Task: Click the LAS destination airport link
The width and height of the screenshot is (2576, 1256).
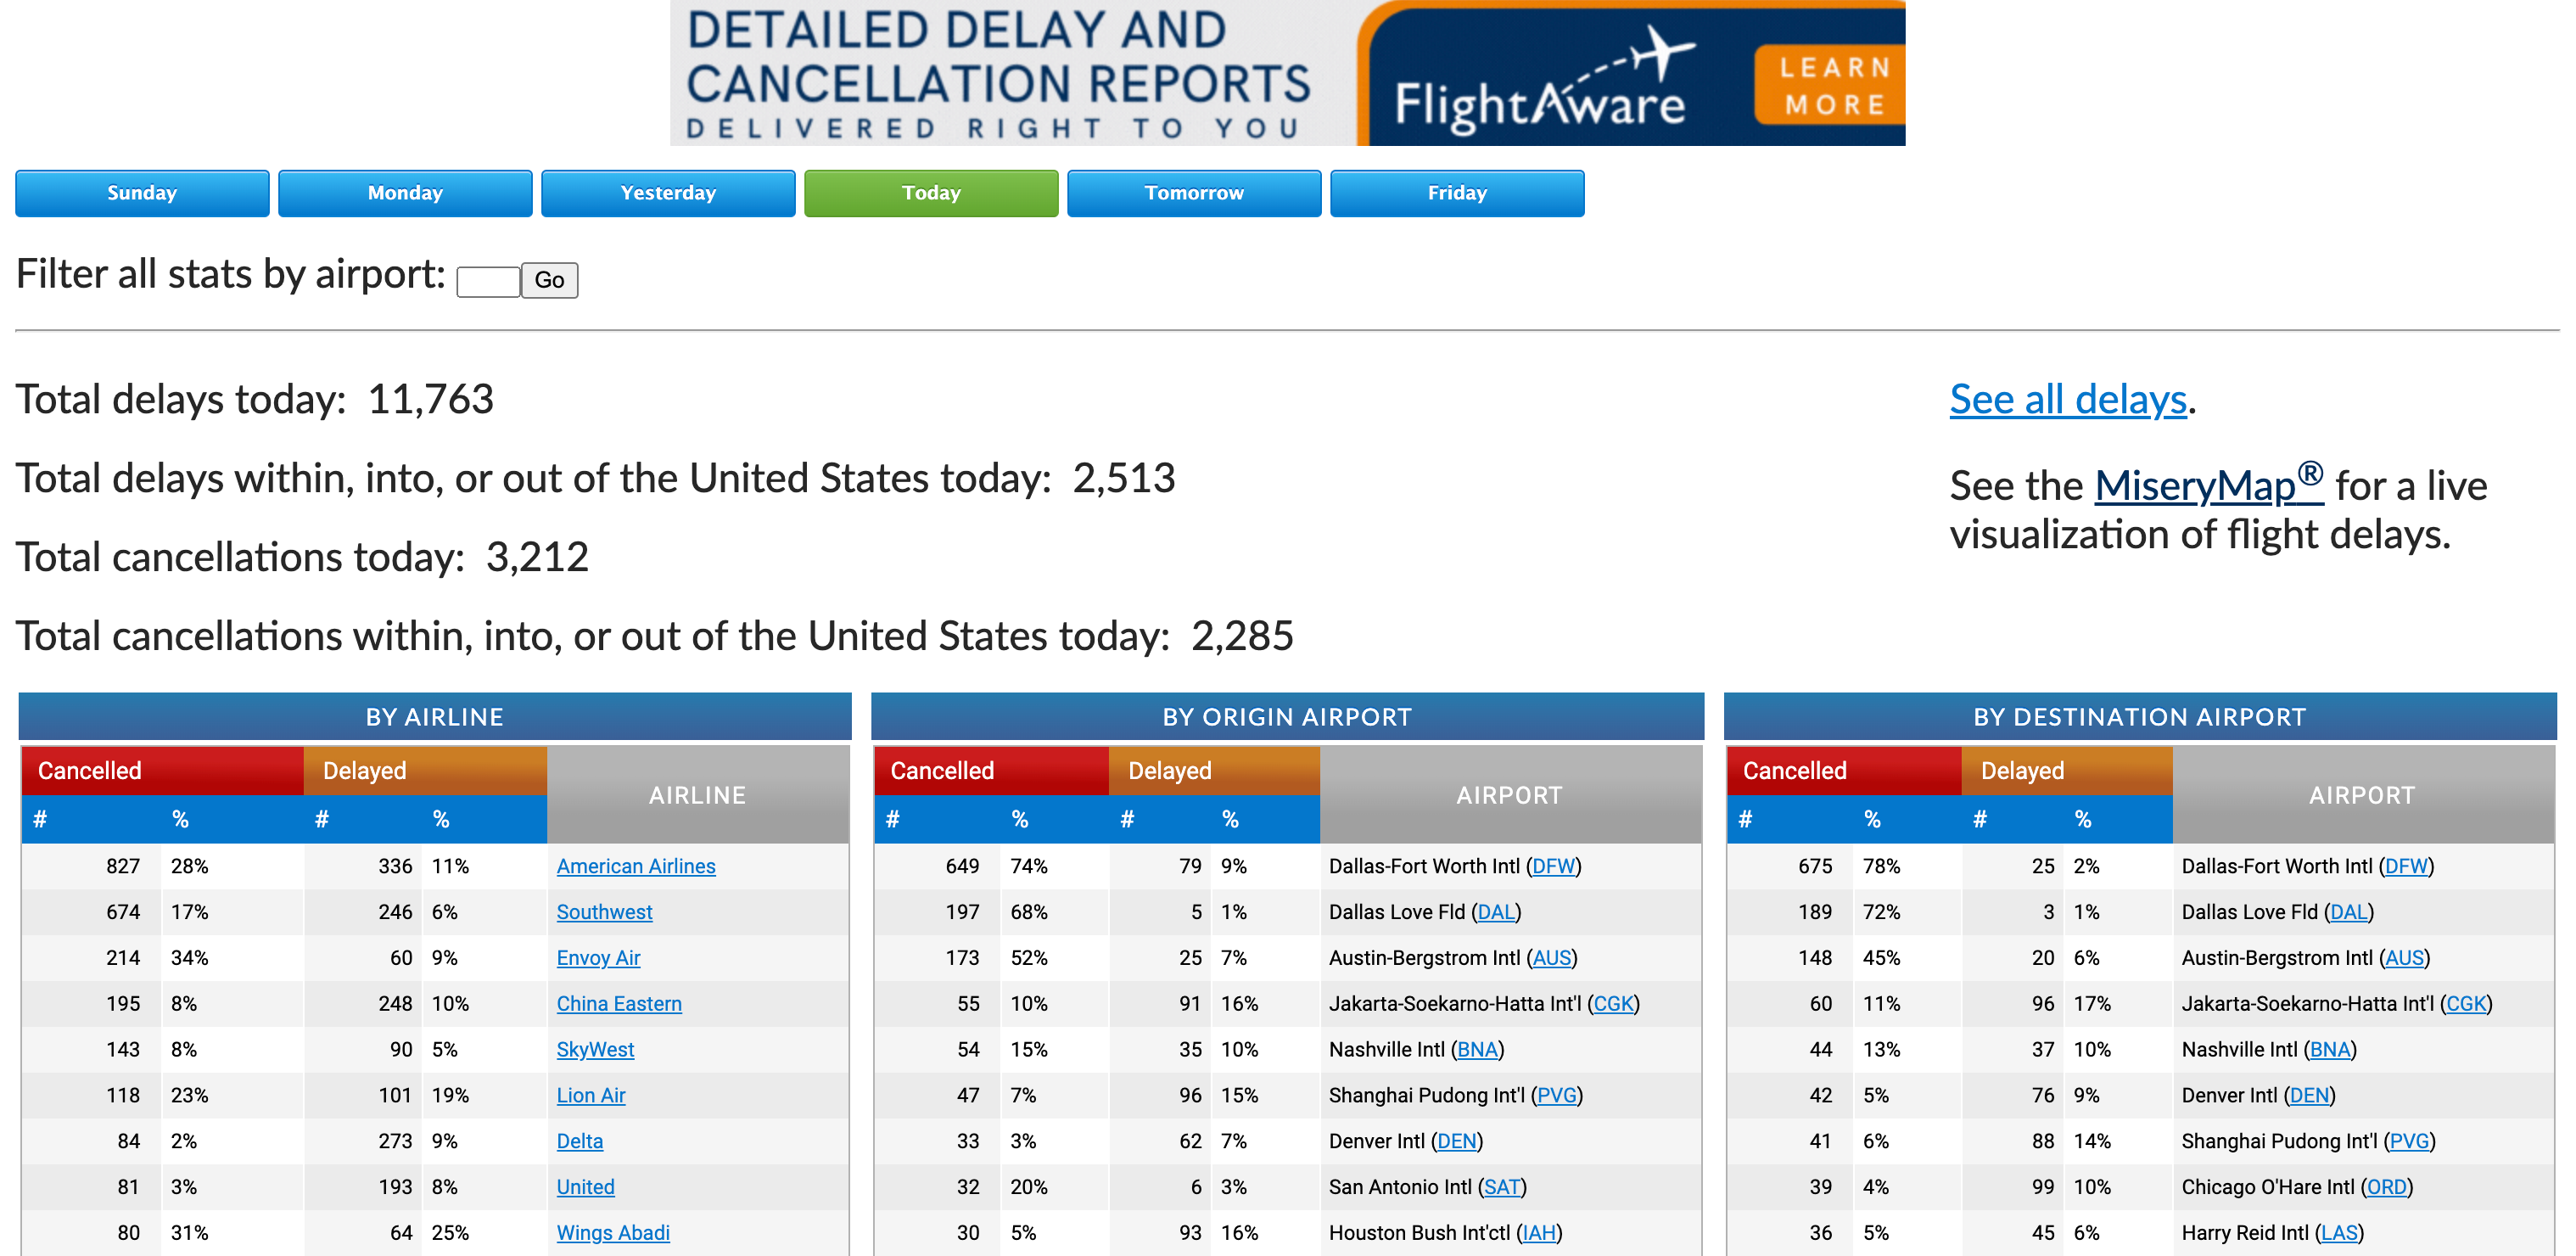Action: (2339, 1233)
